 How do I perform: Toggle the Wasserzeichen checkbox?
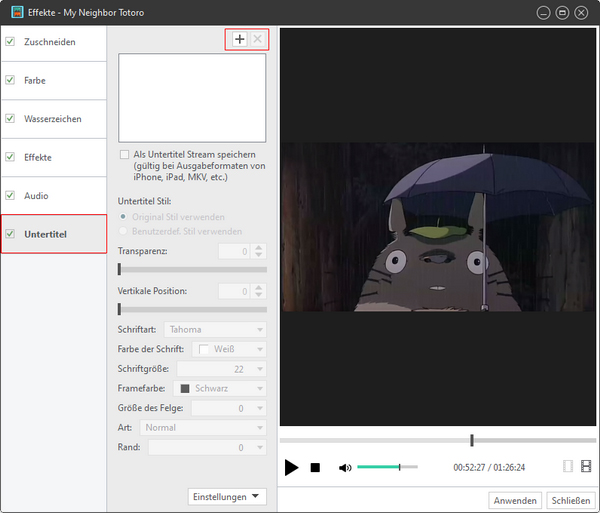click(x=10, y=119)
